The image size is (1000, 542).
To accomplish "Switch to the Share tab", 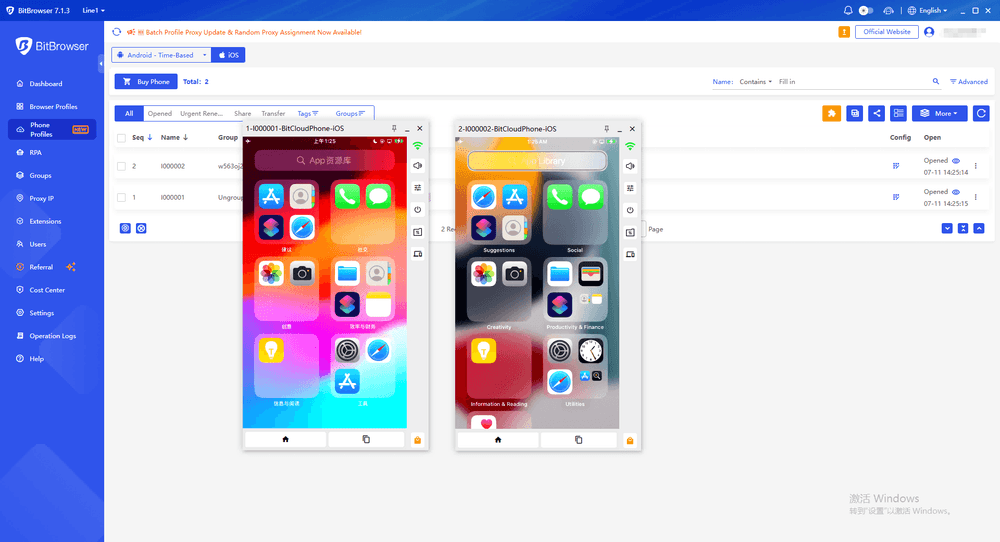I will point(242,114).
